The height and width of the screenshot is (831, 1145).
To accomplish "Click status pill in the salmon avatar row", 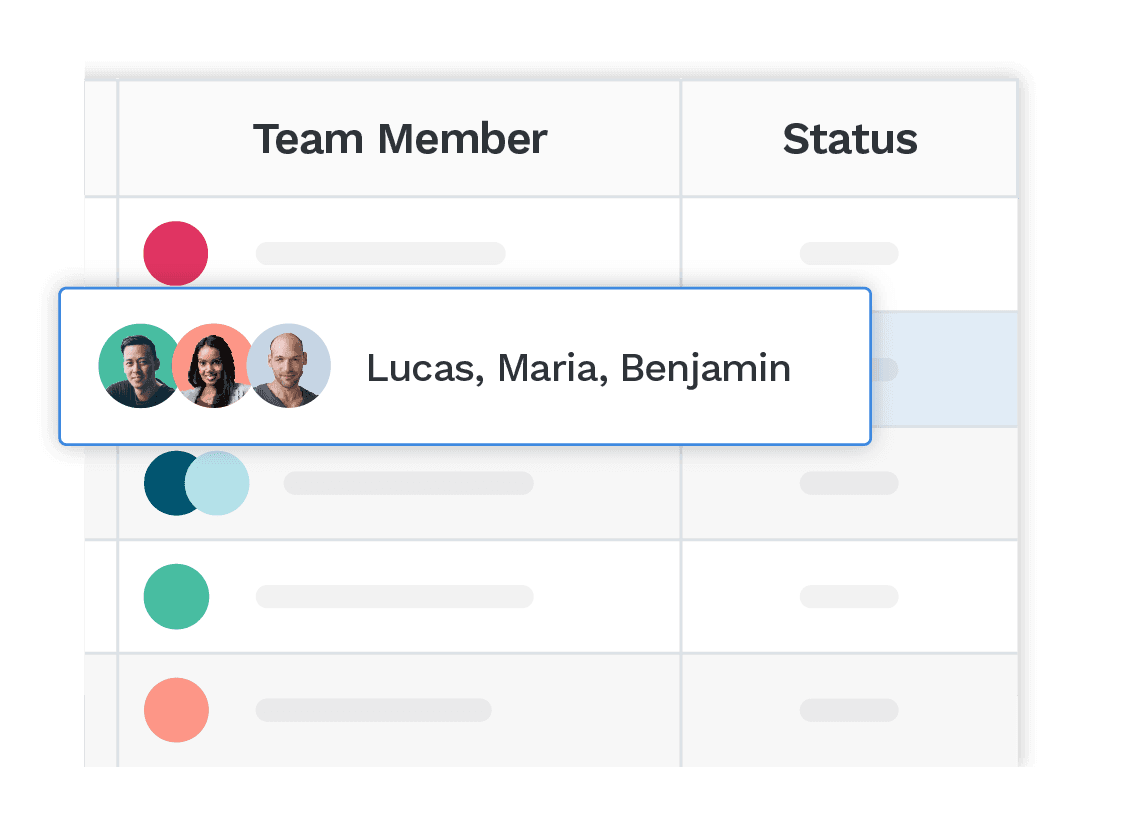I will [849, 710].
